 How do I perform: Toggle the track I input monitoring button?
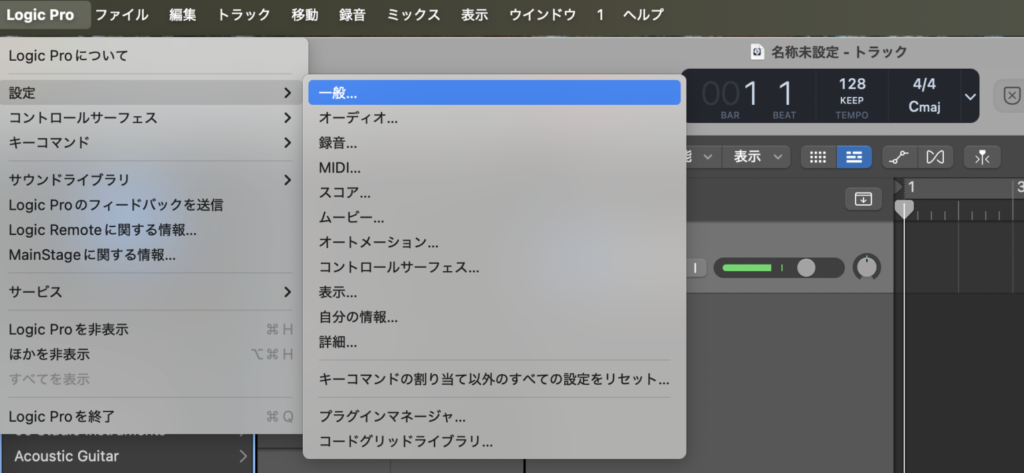pos(696,267)
